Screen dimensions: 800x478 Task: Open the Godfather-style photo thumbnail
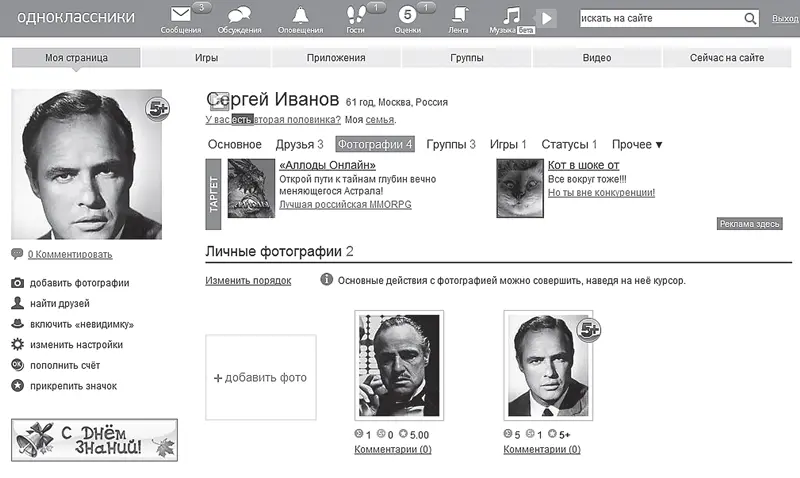pyautogui.click(x=399, y=365)
